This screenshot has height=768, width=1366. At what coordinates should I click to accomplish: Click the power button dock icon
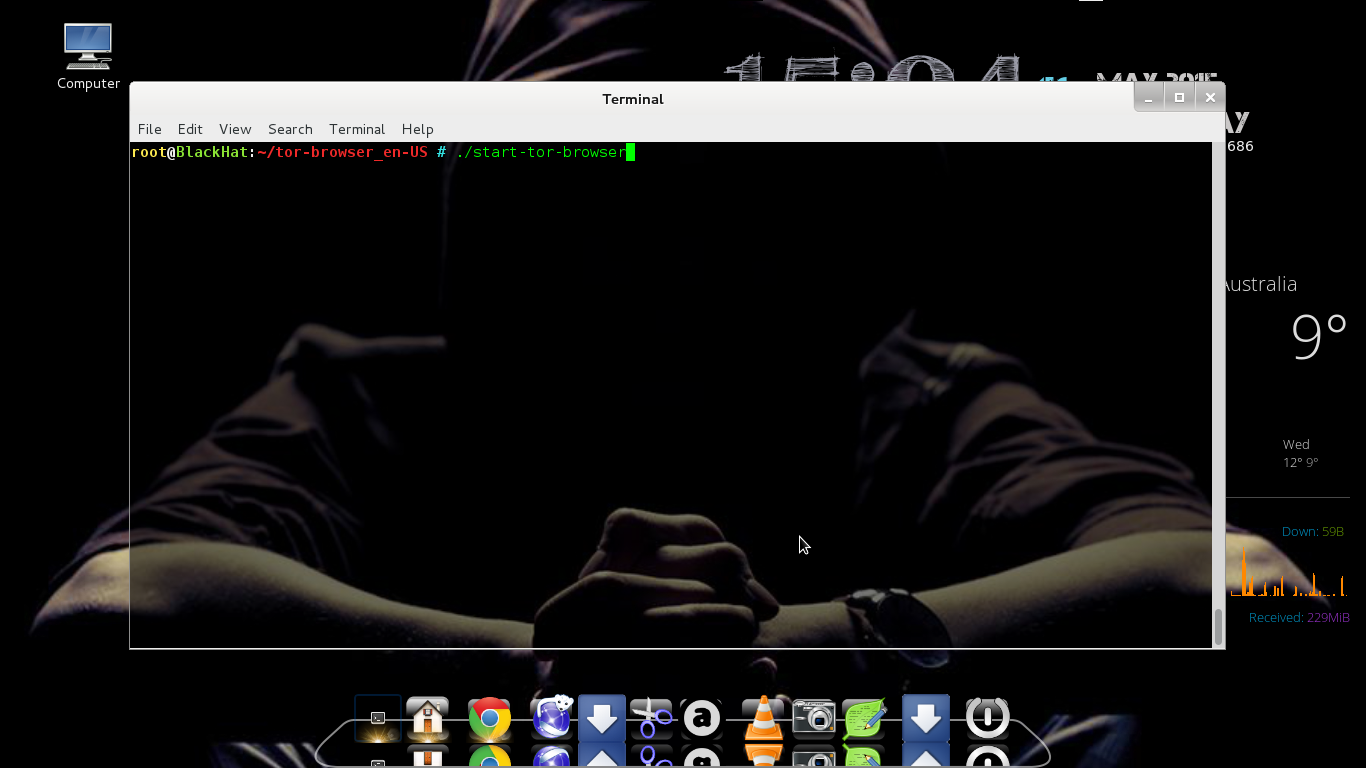[987, 718]
